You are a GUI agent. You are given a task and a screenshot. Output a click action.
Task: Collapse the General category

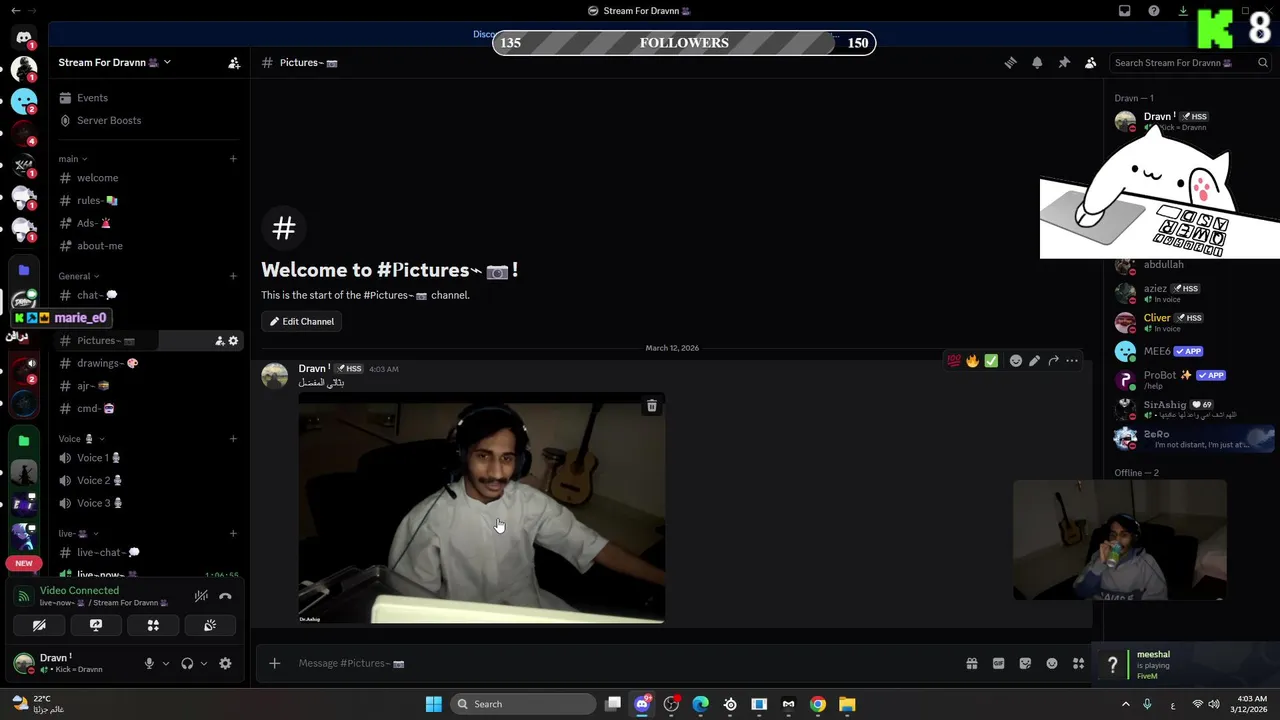[x=79, y=276]
